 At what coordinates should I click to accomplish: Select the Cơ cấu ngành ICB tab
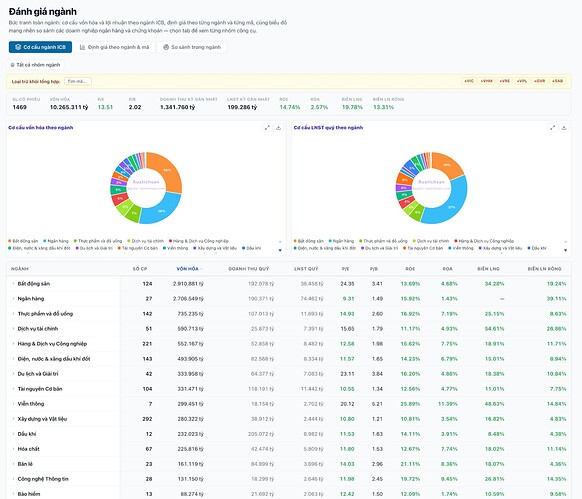pyautogui.click(x=40, y=47)
